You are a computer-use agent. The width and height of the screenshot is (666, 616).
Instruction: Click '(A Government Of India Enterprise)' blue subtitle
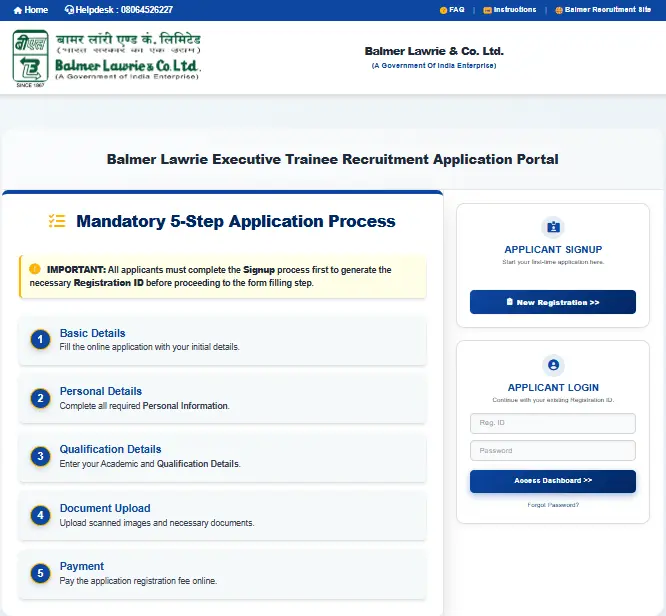pyautogui.click(x=434, y=66)
